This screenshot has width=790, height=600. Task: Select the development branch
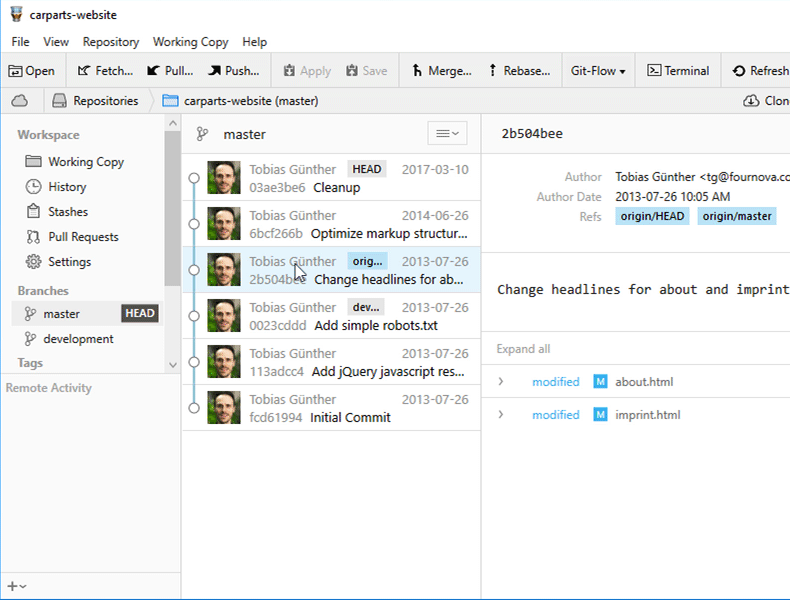click(78, 339)
